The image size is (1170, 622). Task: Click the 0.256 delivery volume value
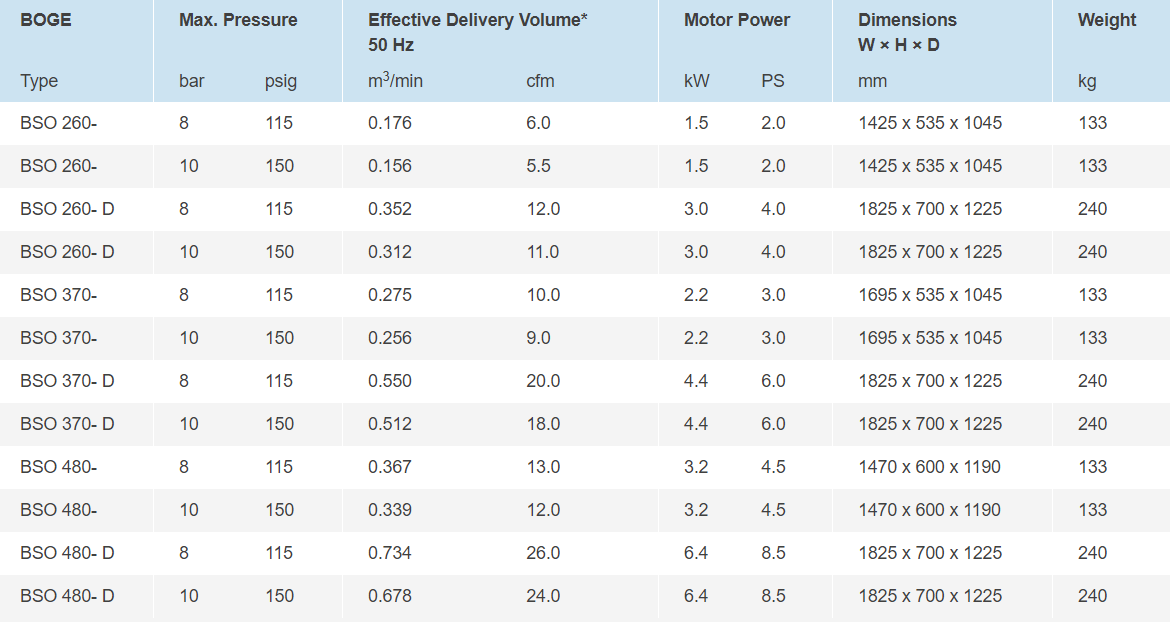tap(390, 338)
